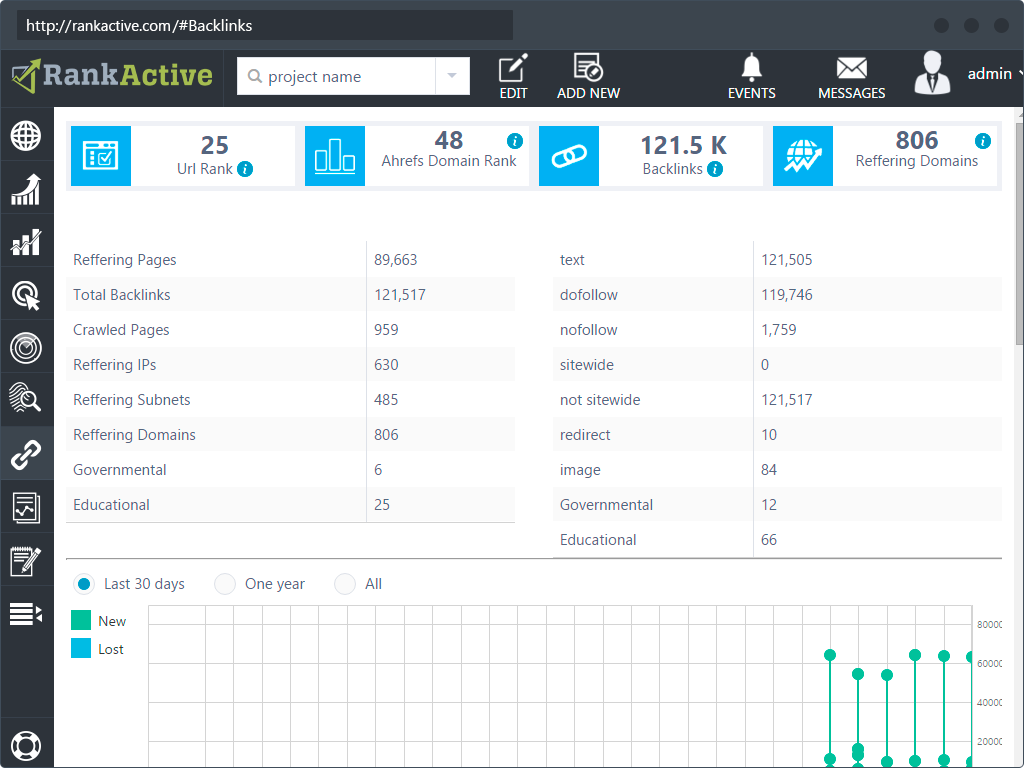Screen dimensions: 1024x768
Task: Click the vertical page scrollbar
Action: 1019,235
